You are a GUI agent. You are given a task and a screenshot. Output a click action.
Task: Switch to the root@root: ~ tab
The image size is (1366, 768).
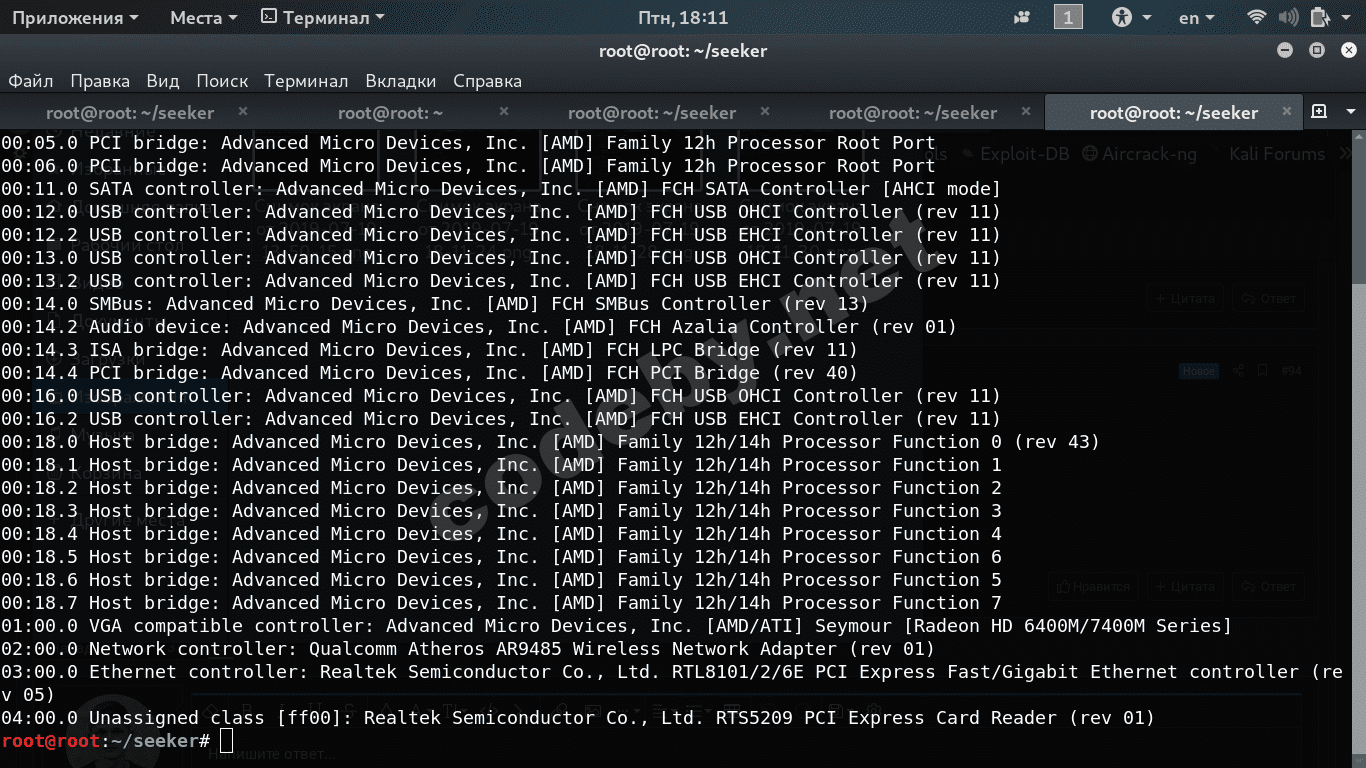tap(391, 113)
